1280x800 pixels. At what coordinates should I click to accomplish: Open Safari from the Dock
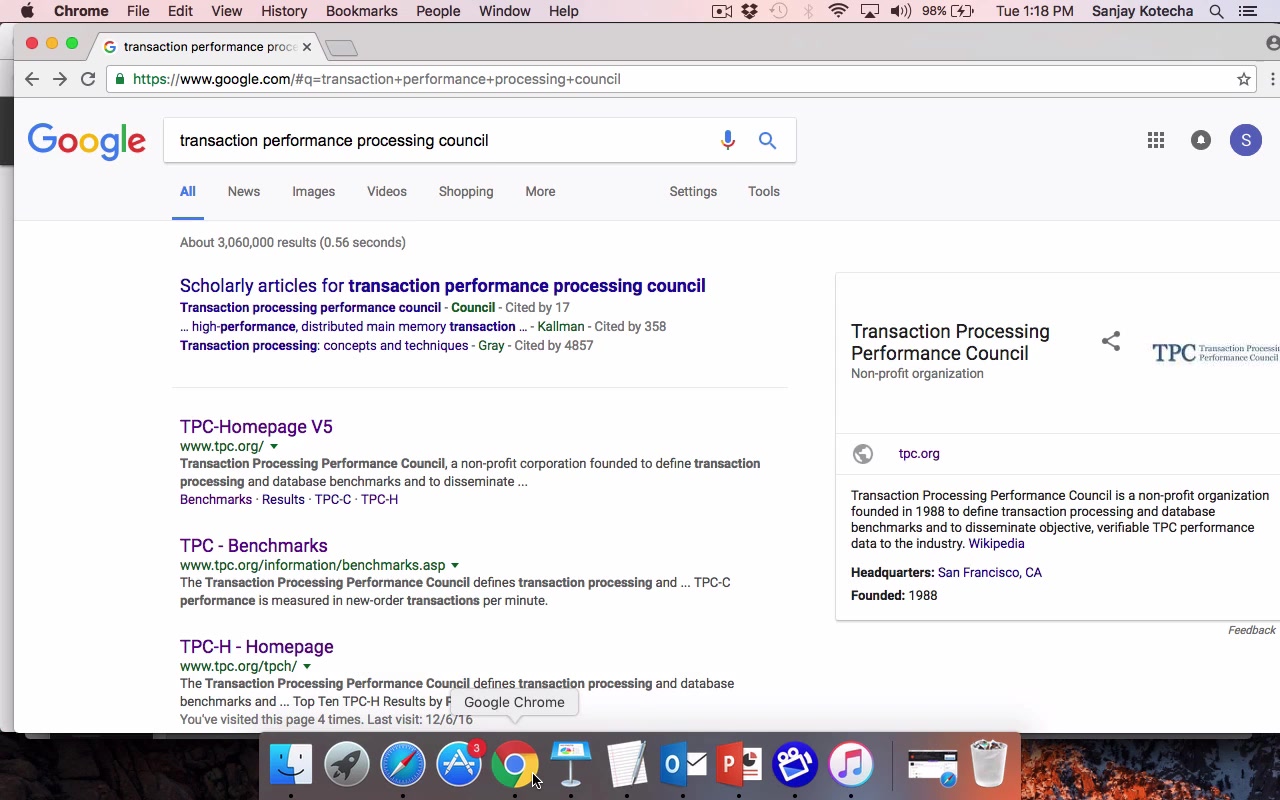[403, 765]
